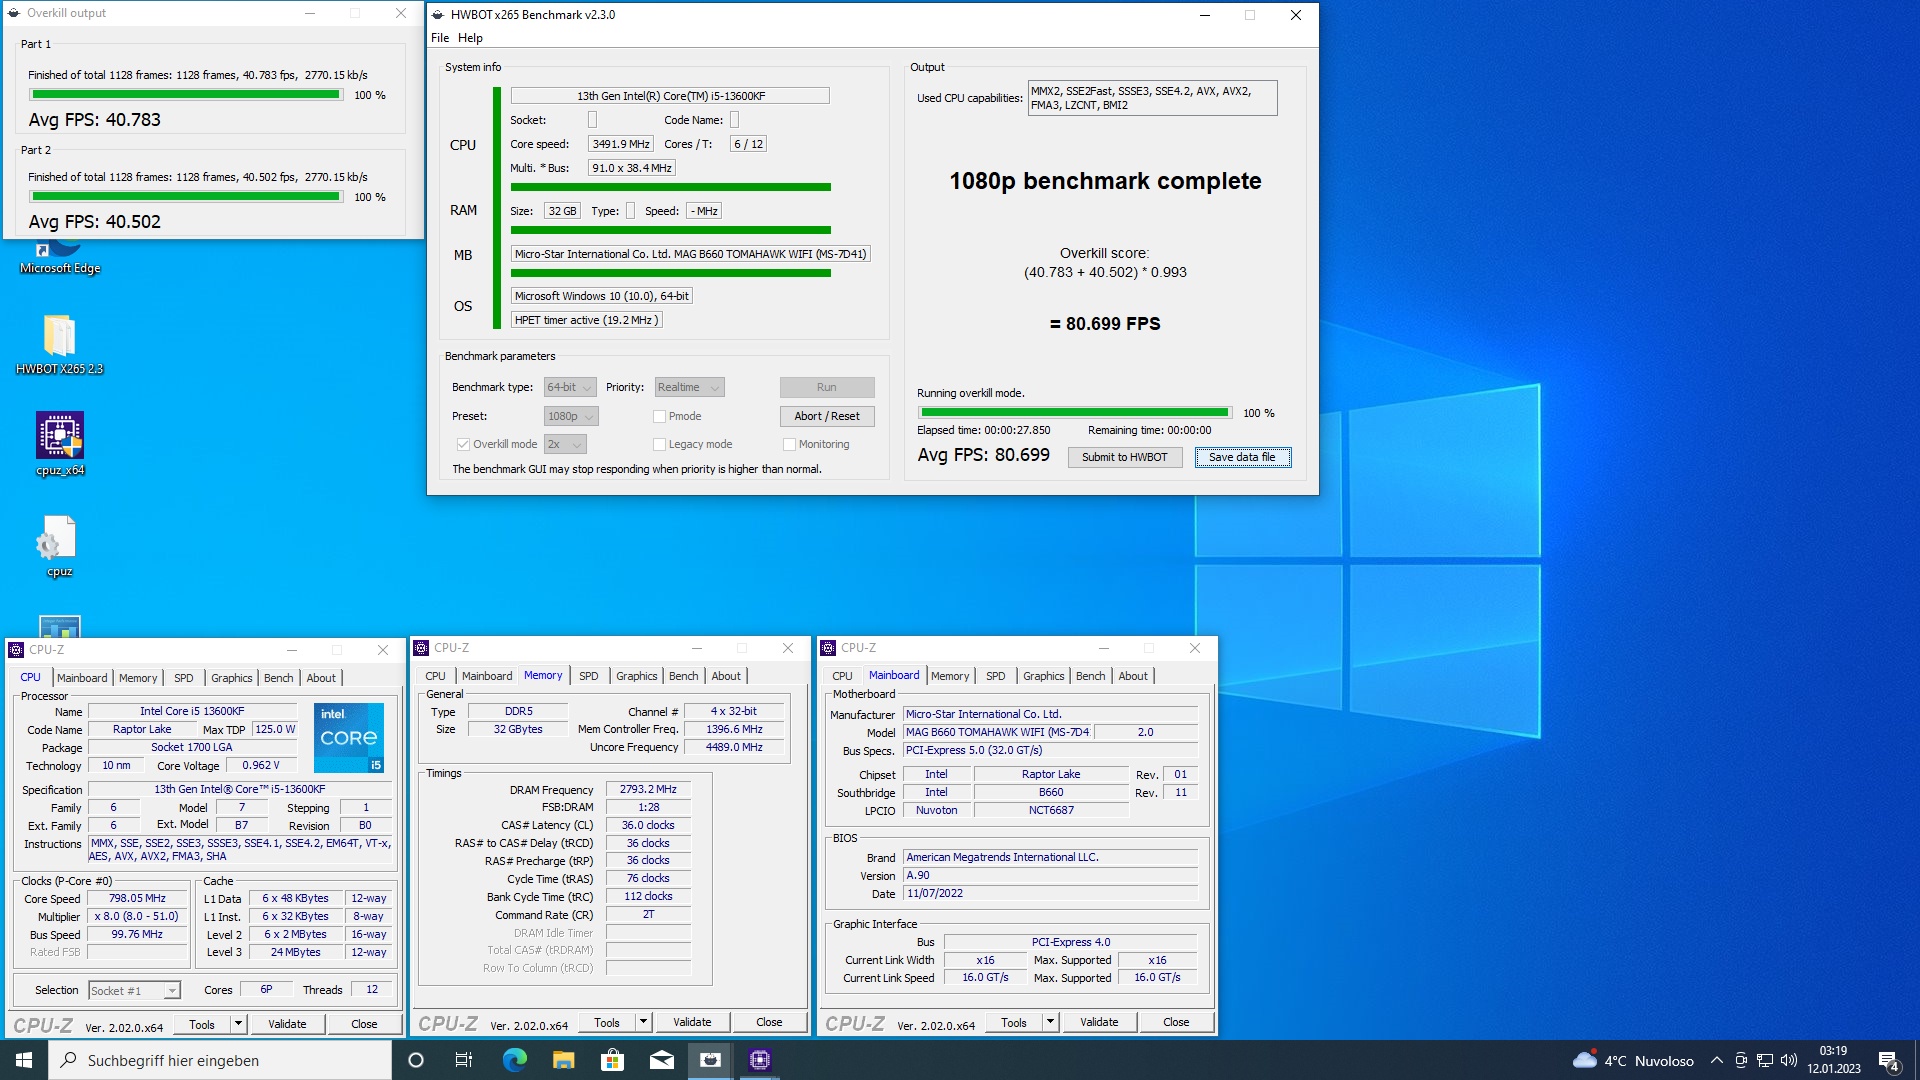Click the Tools button in Memory window
The image size is (1920, 1080).
[607, 1022]
